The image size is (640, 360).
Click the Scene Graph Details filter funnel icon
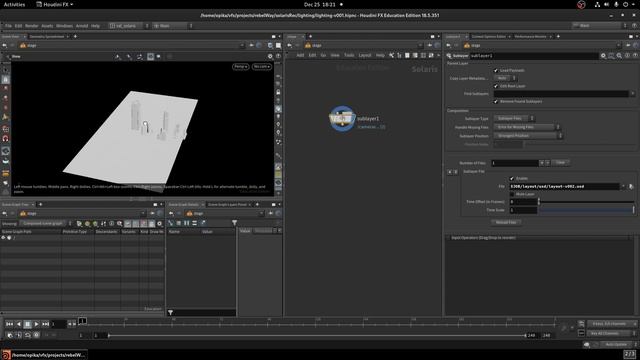point(234,223)
